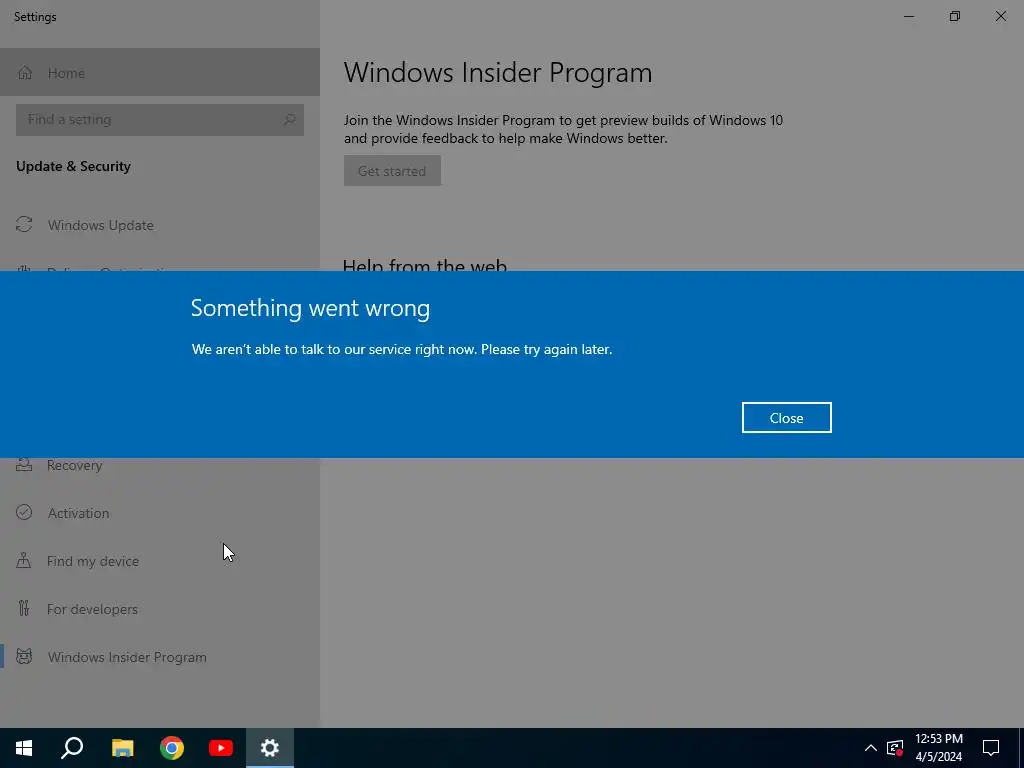Click the 'Please try again later' message

(x=547, y=349)
